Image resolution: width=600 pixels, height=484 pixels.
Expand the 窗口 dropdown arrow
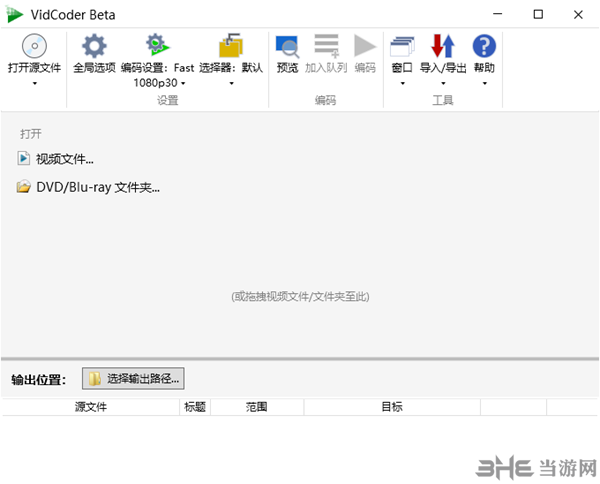(x=403, y=83)
